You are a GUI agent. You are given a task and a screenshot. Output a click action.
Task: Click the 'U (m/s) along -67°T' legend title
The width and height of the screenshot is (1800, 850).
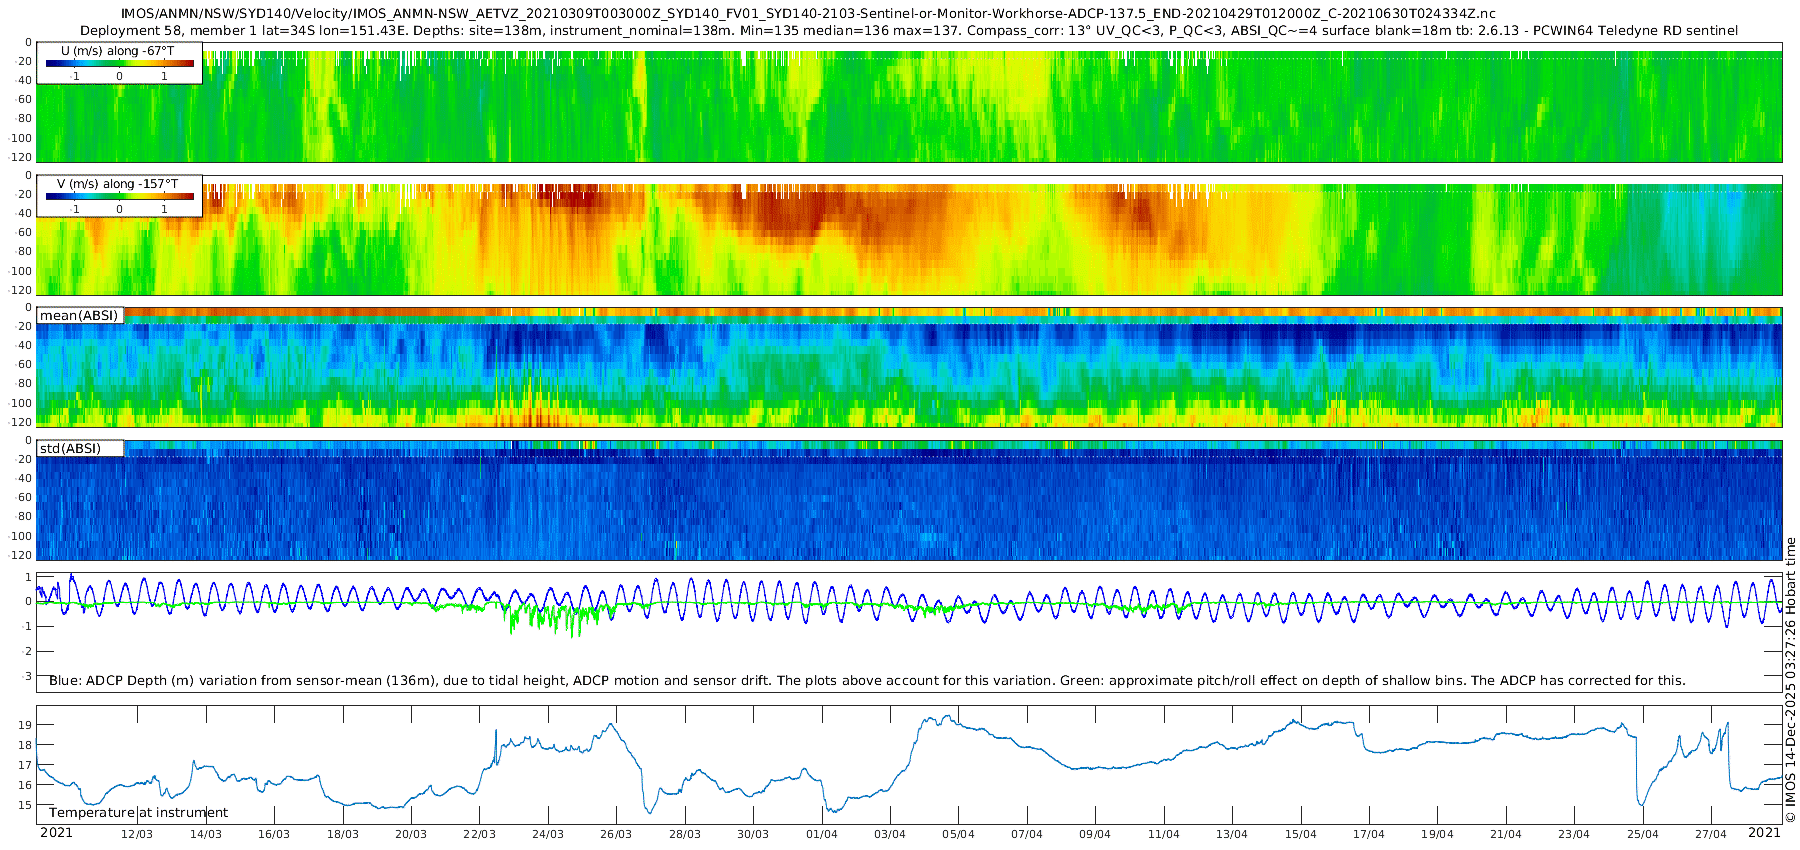pyautogui.click(x=117, y=51)
